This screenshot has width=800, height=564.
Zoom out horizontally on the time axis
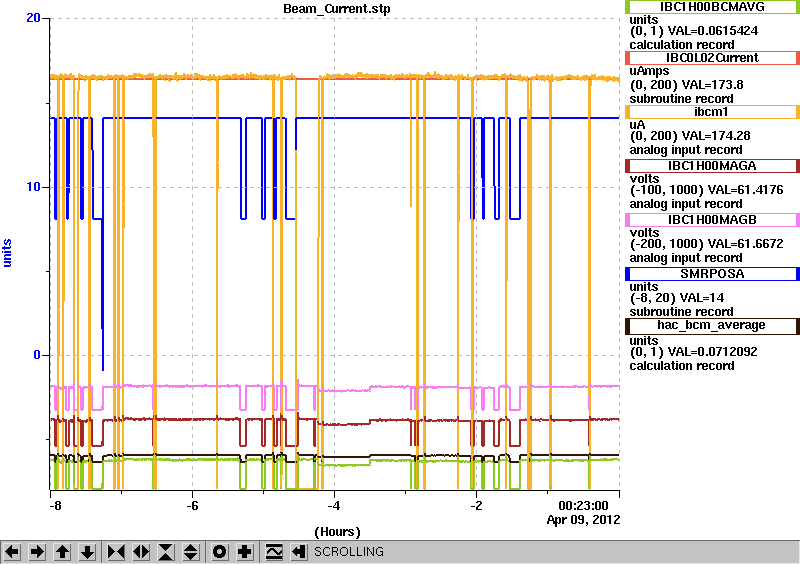tap(141, 552)
